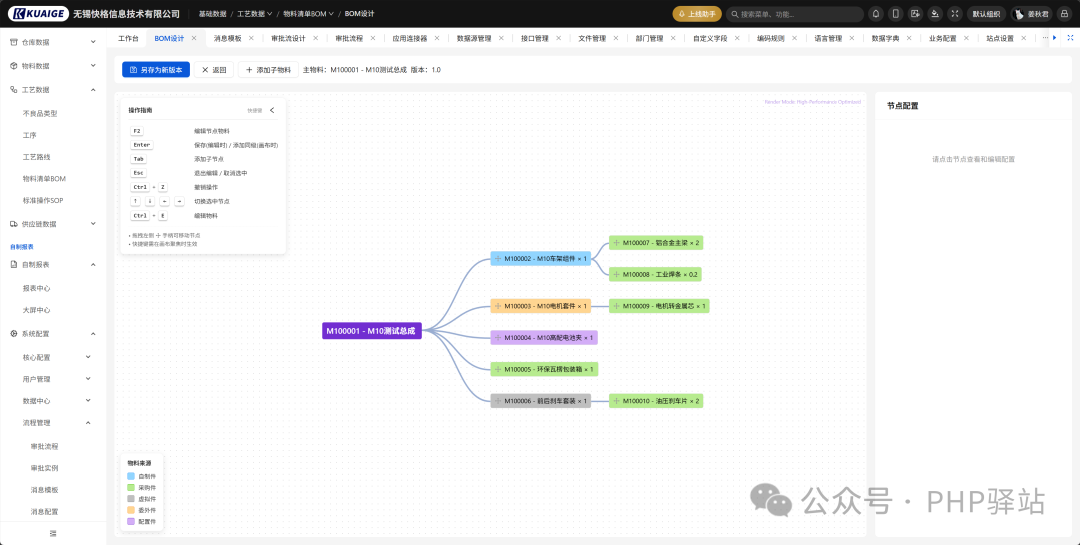Select the node M100008 - 工业焊条

pyautogui.click(x=655, y=274)
